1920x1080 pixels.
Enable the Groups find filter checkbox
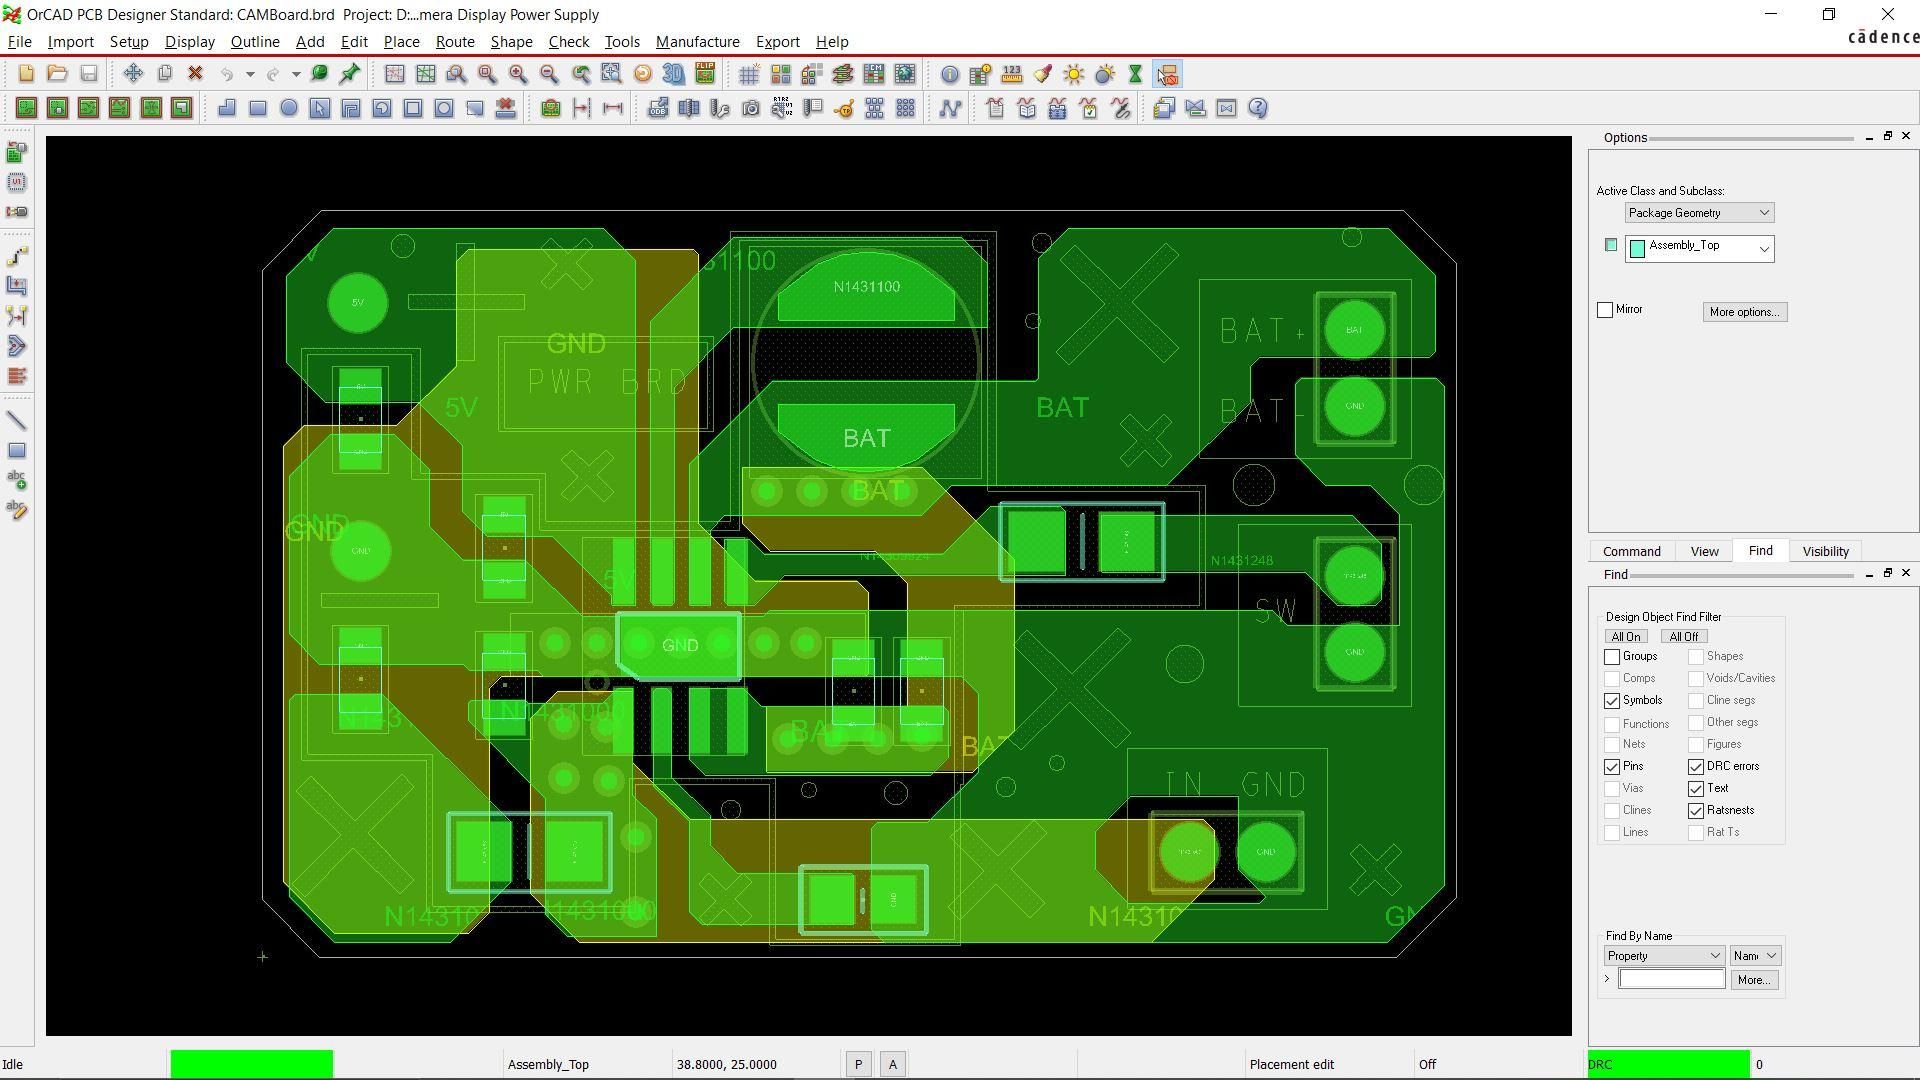[x=1612, y=657]
